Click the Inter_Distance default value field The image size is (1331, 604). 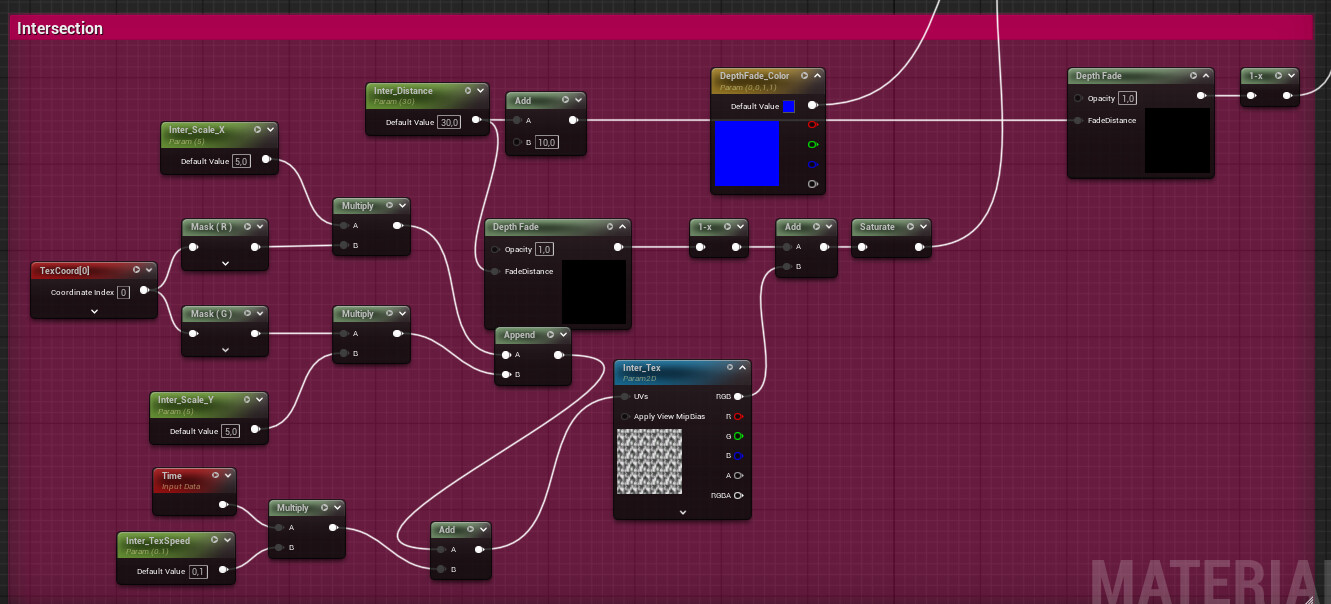pos(449,122)
